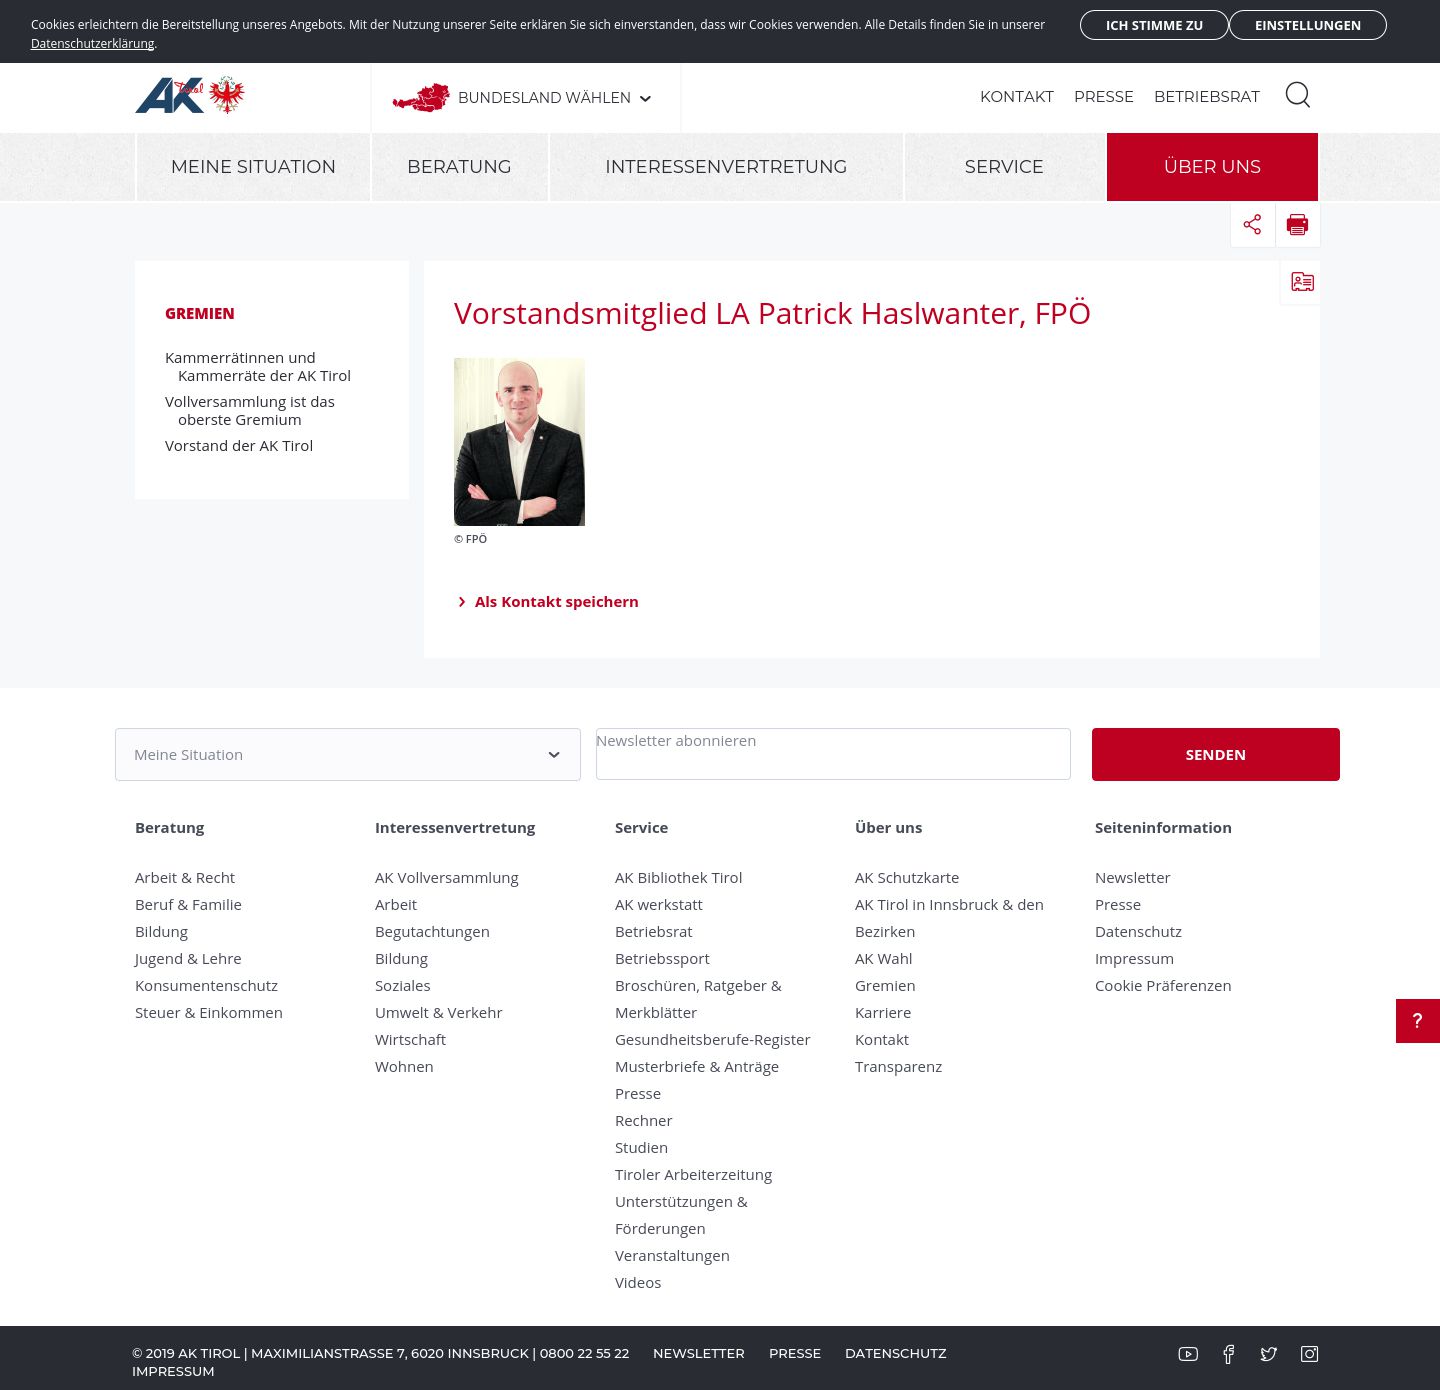Open the Facebook icon in footer
1440x1390 pixels.
[1229, 1354]
